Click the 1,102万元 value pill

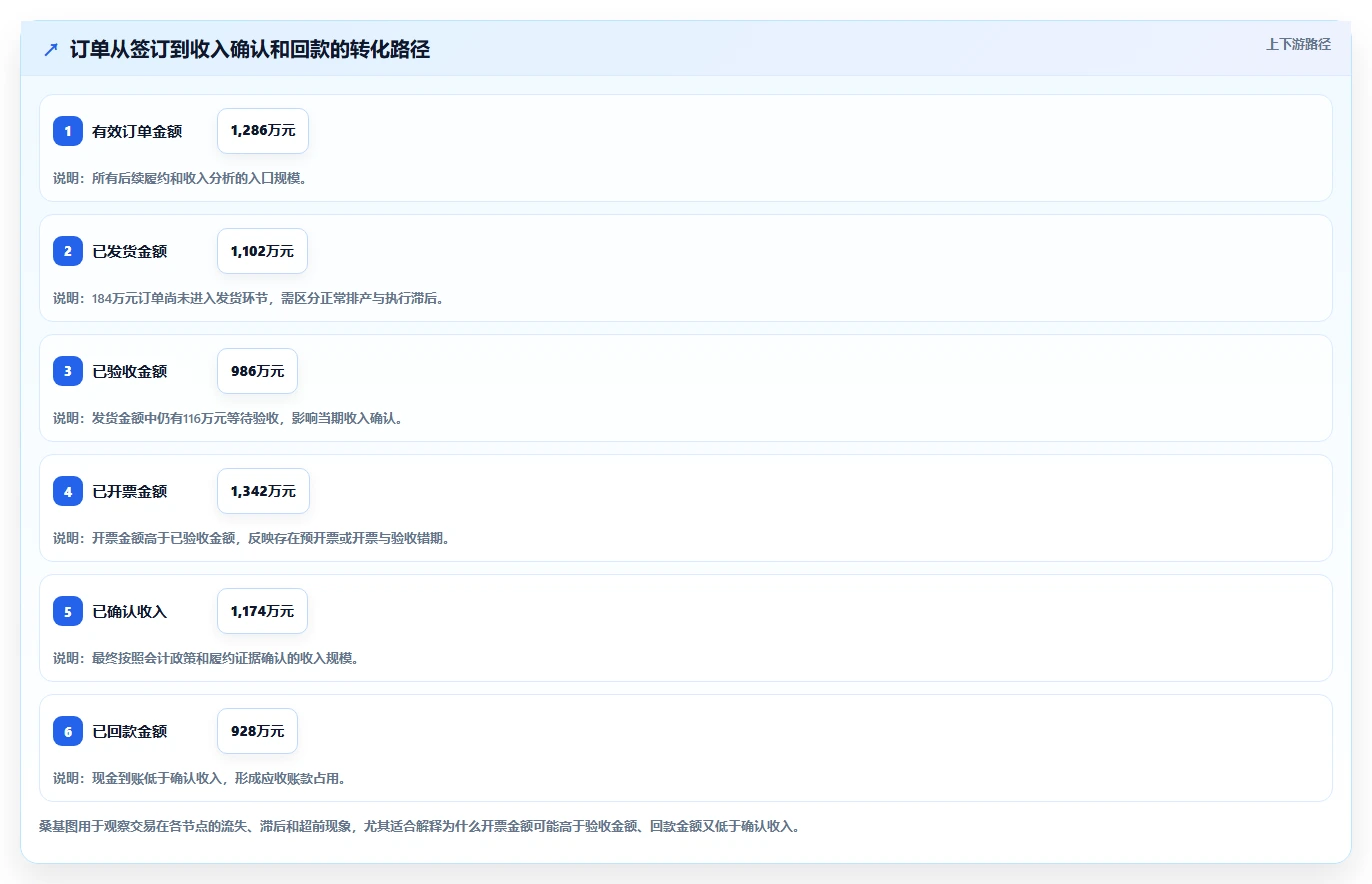point(262,251)
